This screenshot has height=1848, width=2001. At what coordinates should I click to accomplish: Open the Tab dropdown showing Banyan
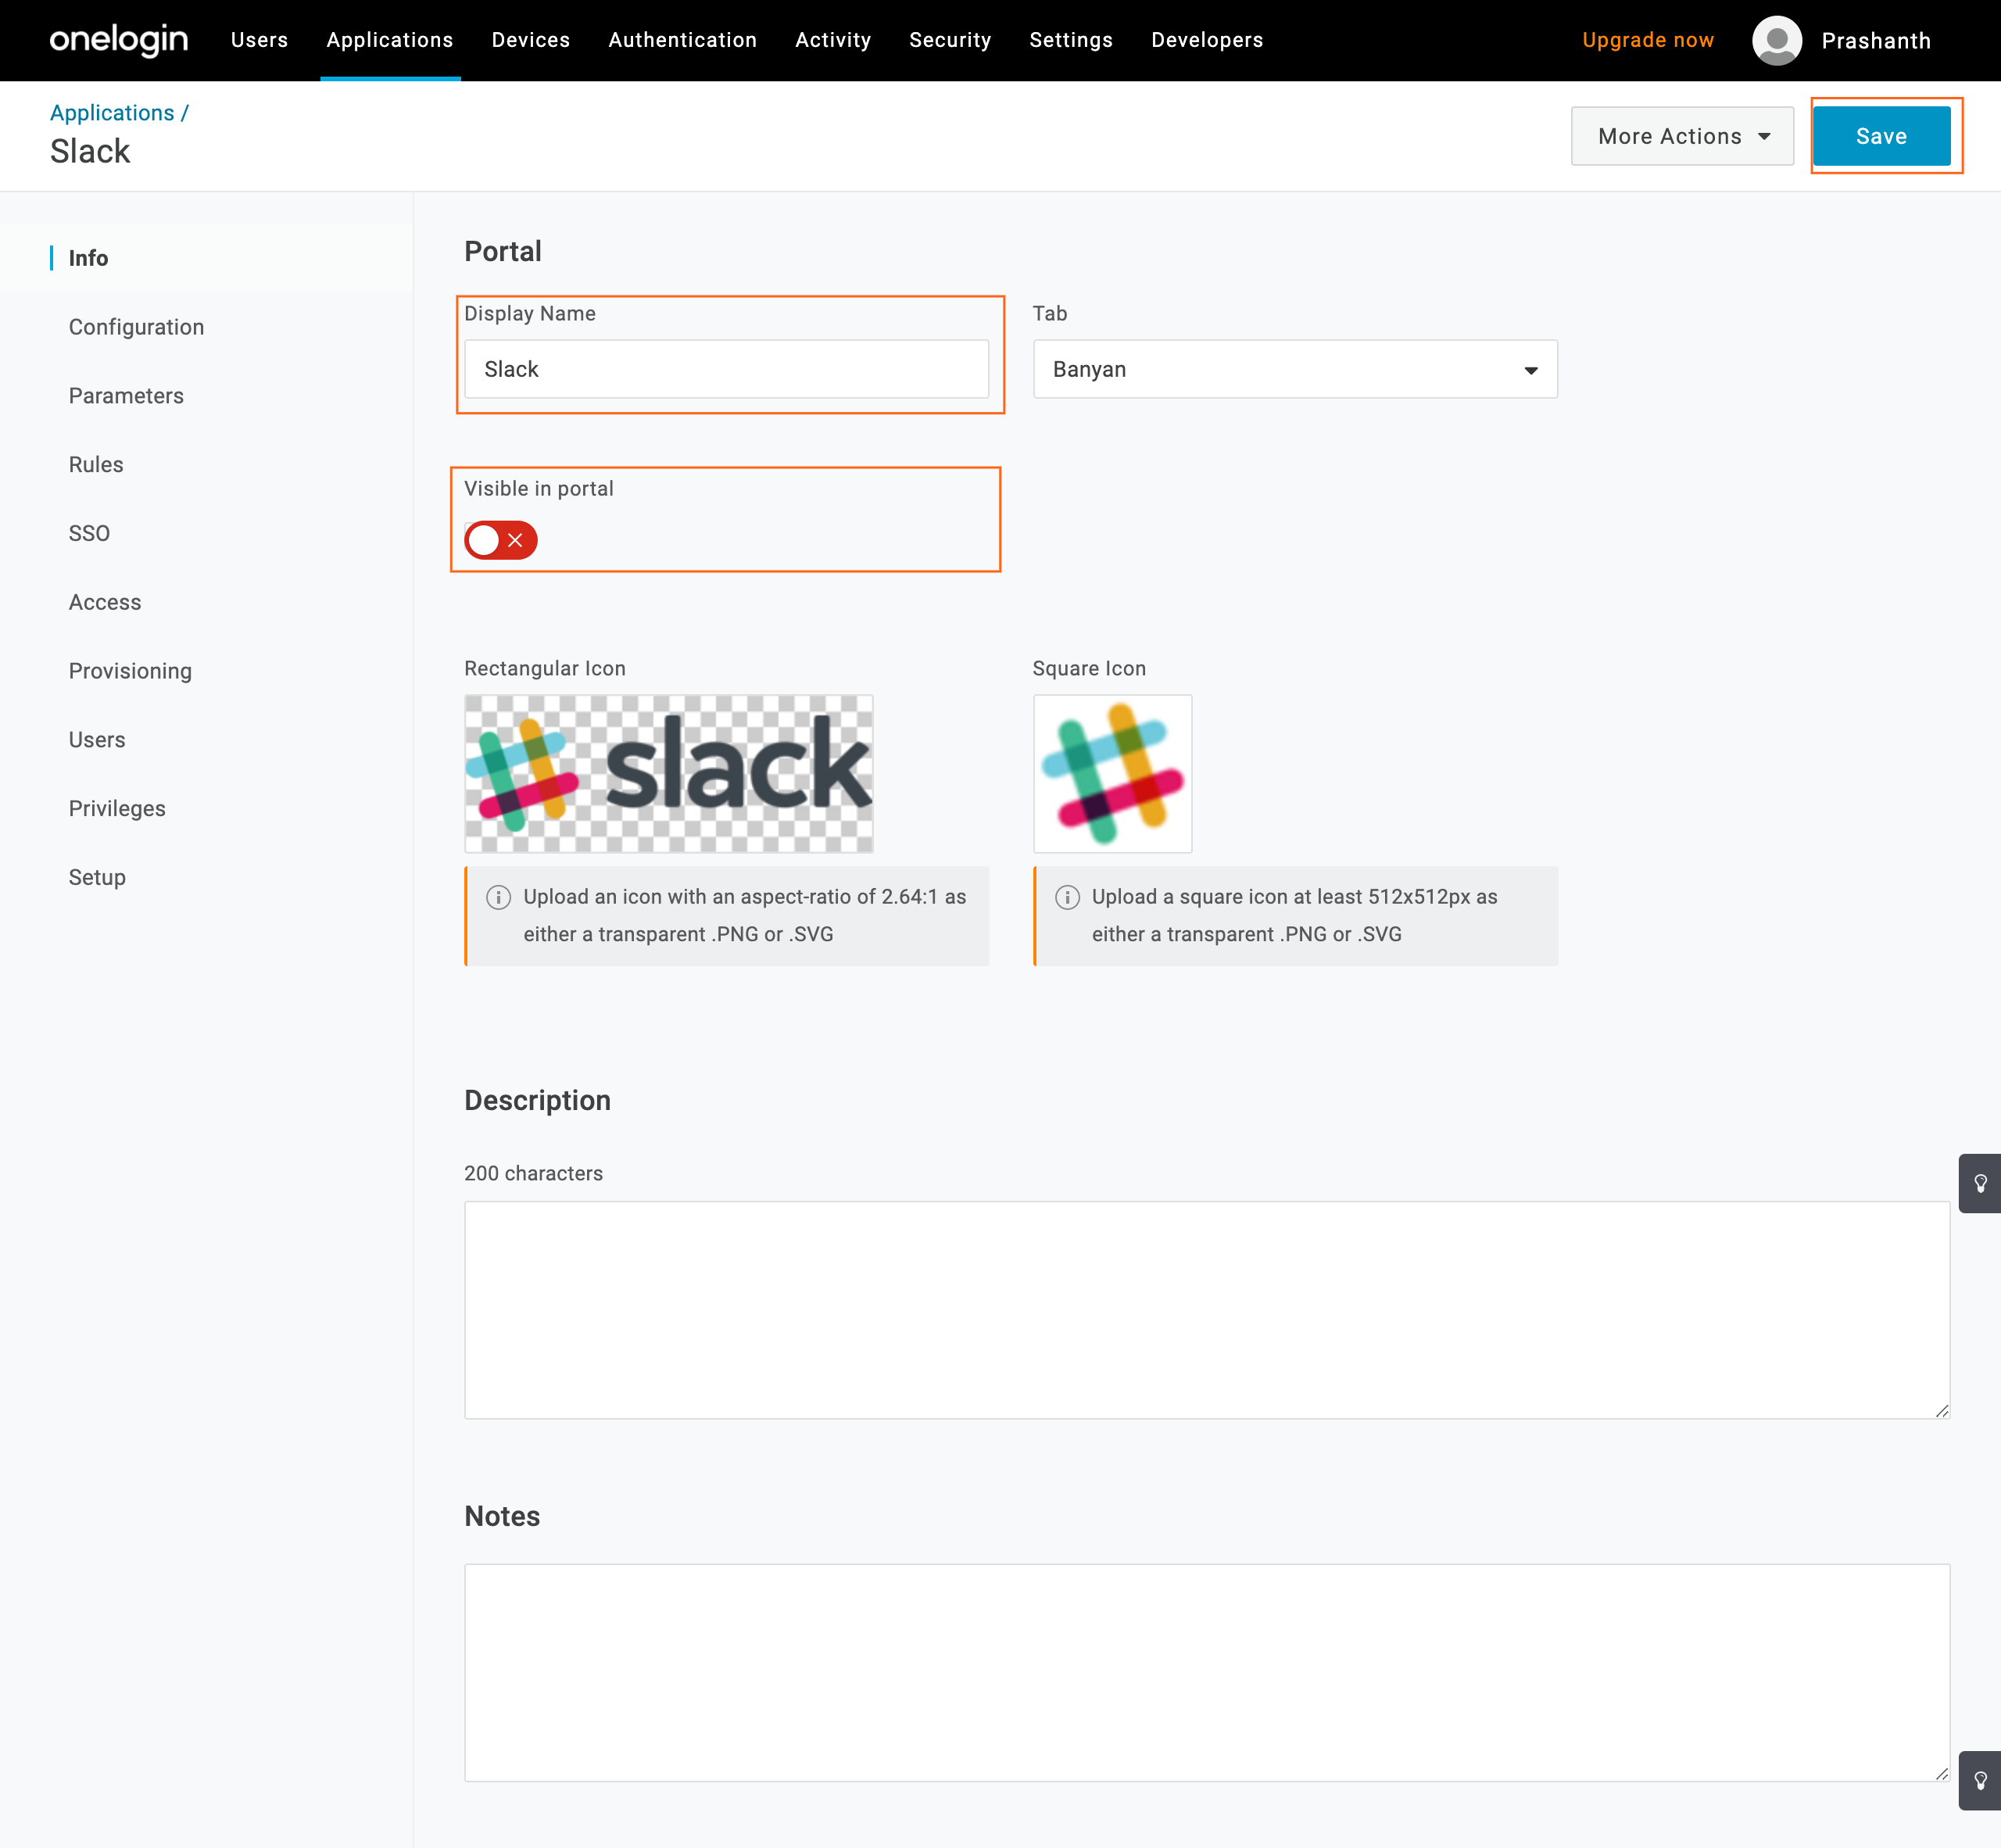click(x=1294, y=369)
